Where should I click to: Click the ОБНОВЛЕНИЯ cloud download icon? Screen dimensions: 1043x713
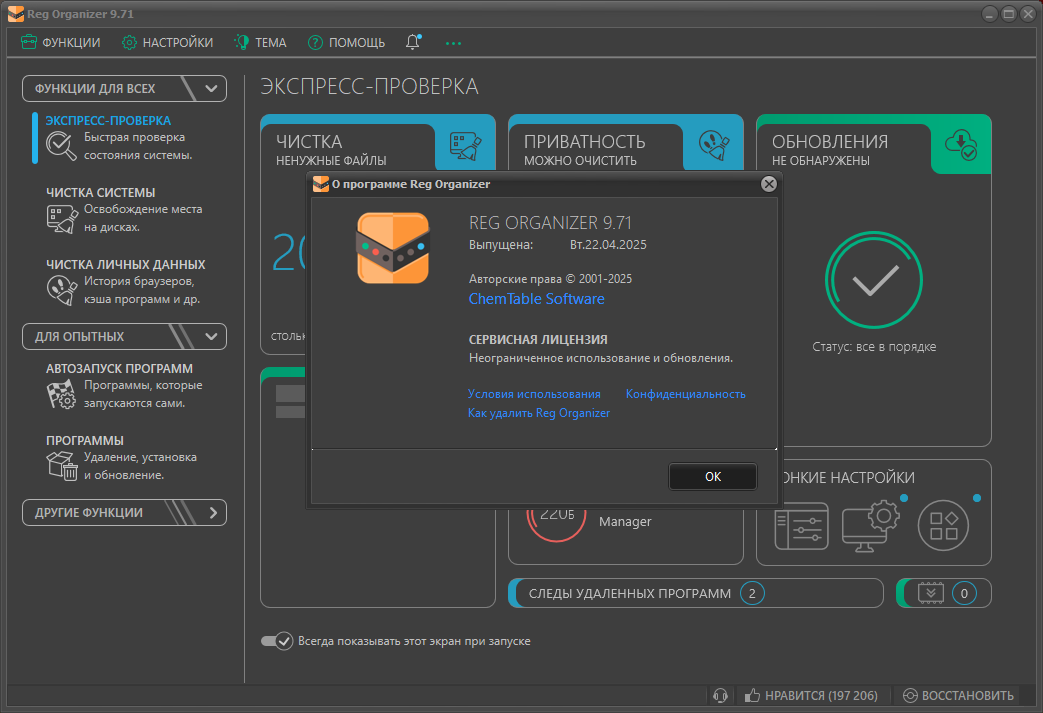coord(961,145)
